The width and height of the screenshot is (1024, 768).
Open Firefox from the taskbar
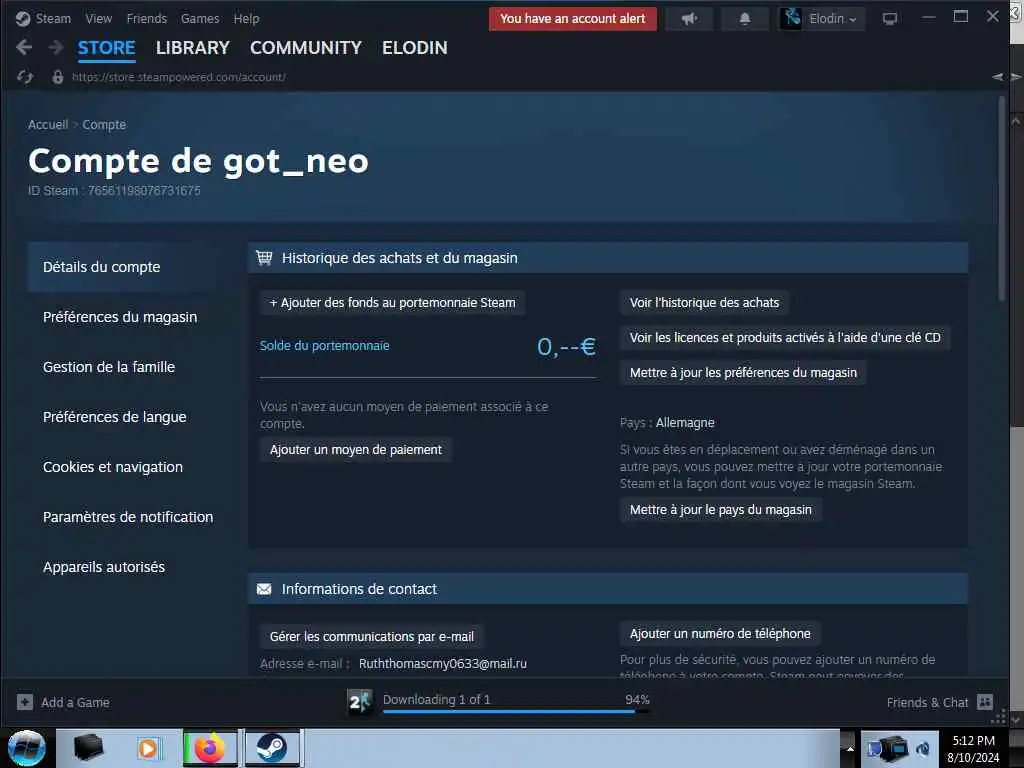209,748
